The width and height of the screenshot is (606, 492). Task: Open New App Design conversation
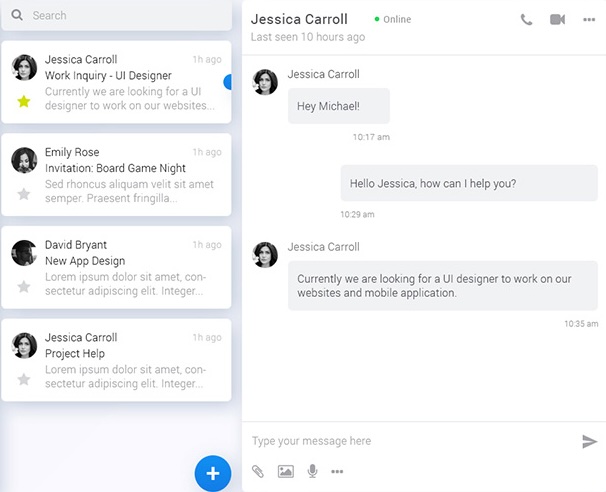point(116,267)
